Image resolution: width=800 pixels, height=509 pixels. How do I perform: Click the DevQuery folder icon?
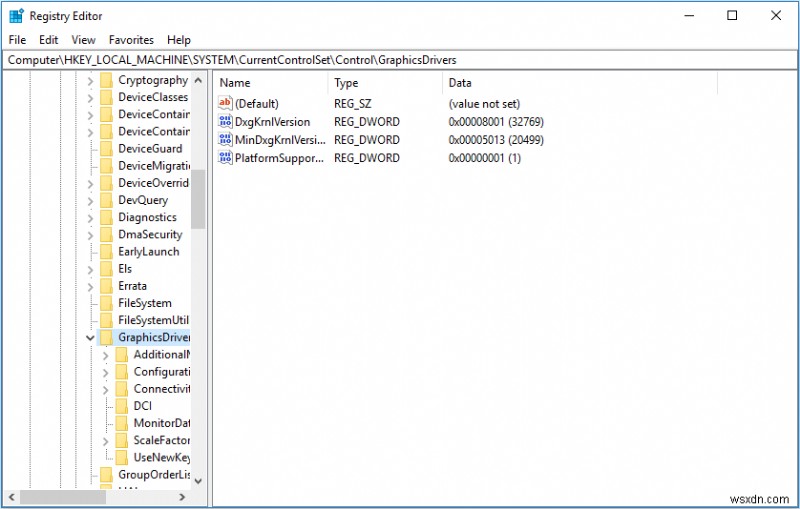[106, 200]
